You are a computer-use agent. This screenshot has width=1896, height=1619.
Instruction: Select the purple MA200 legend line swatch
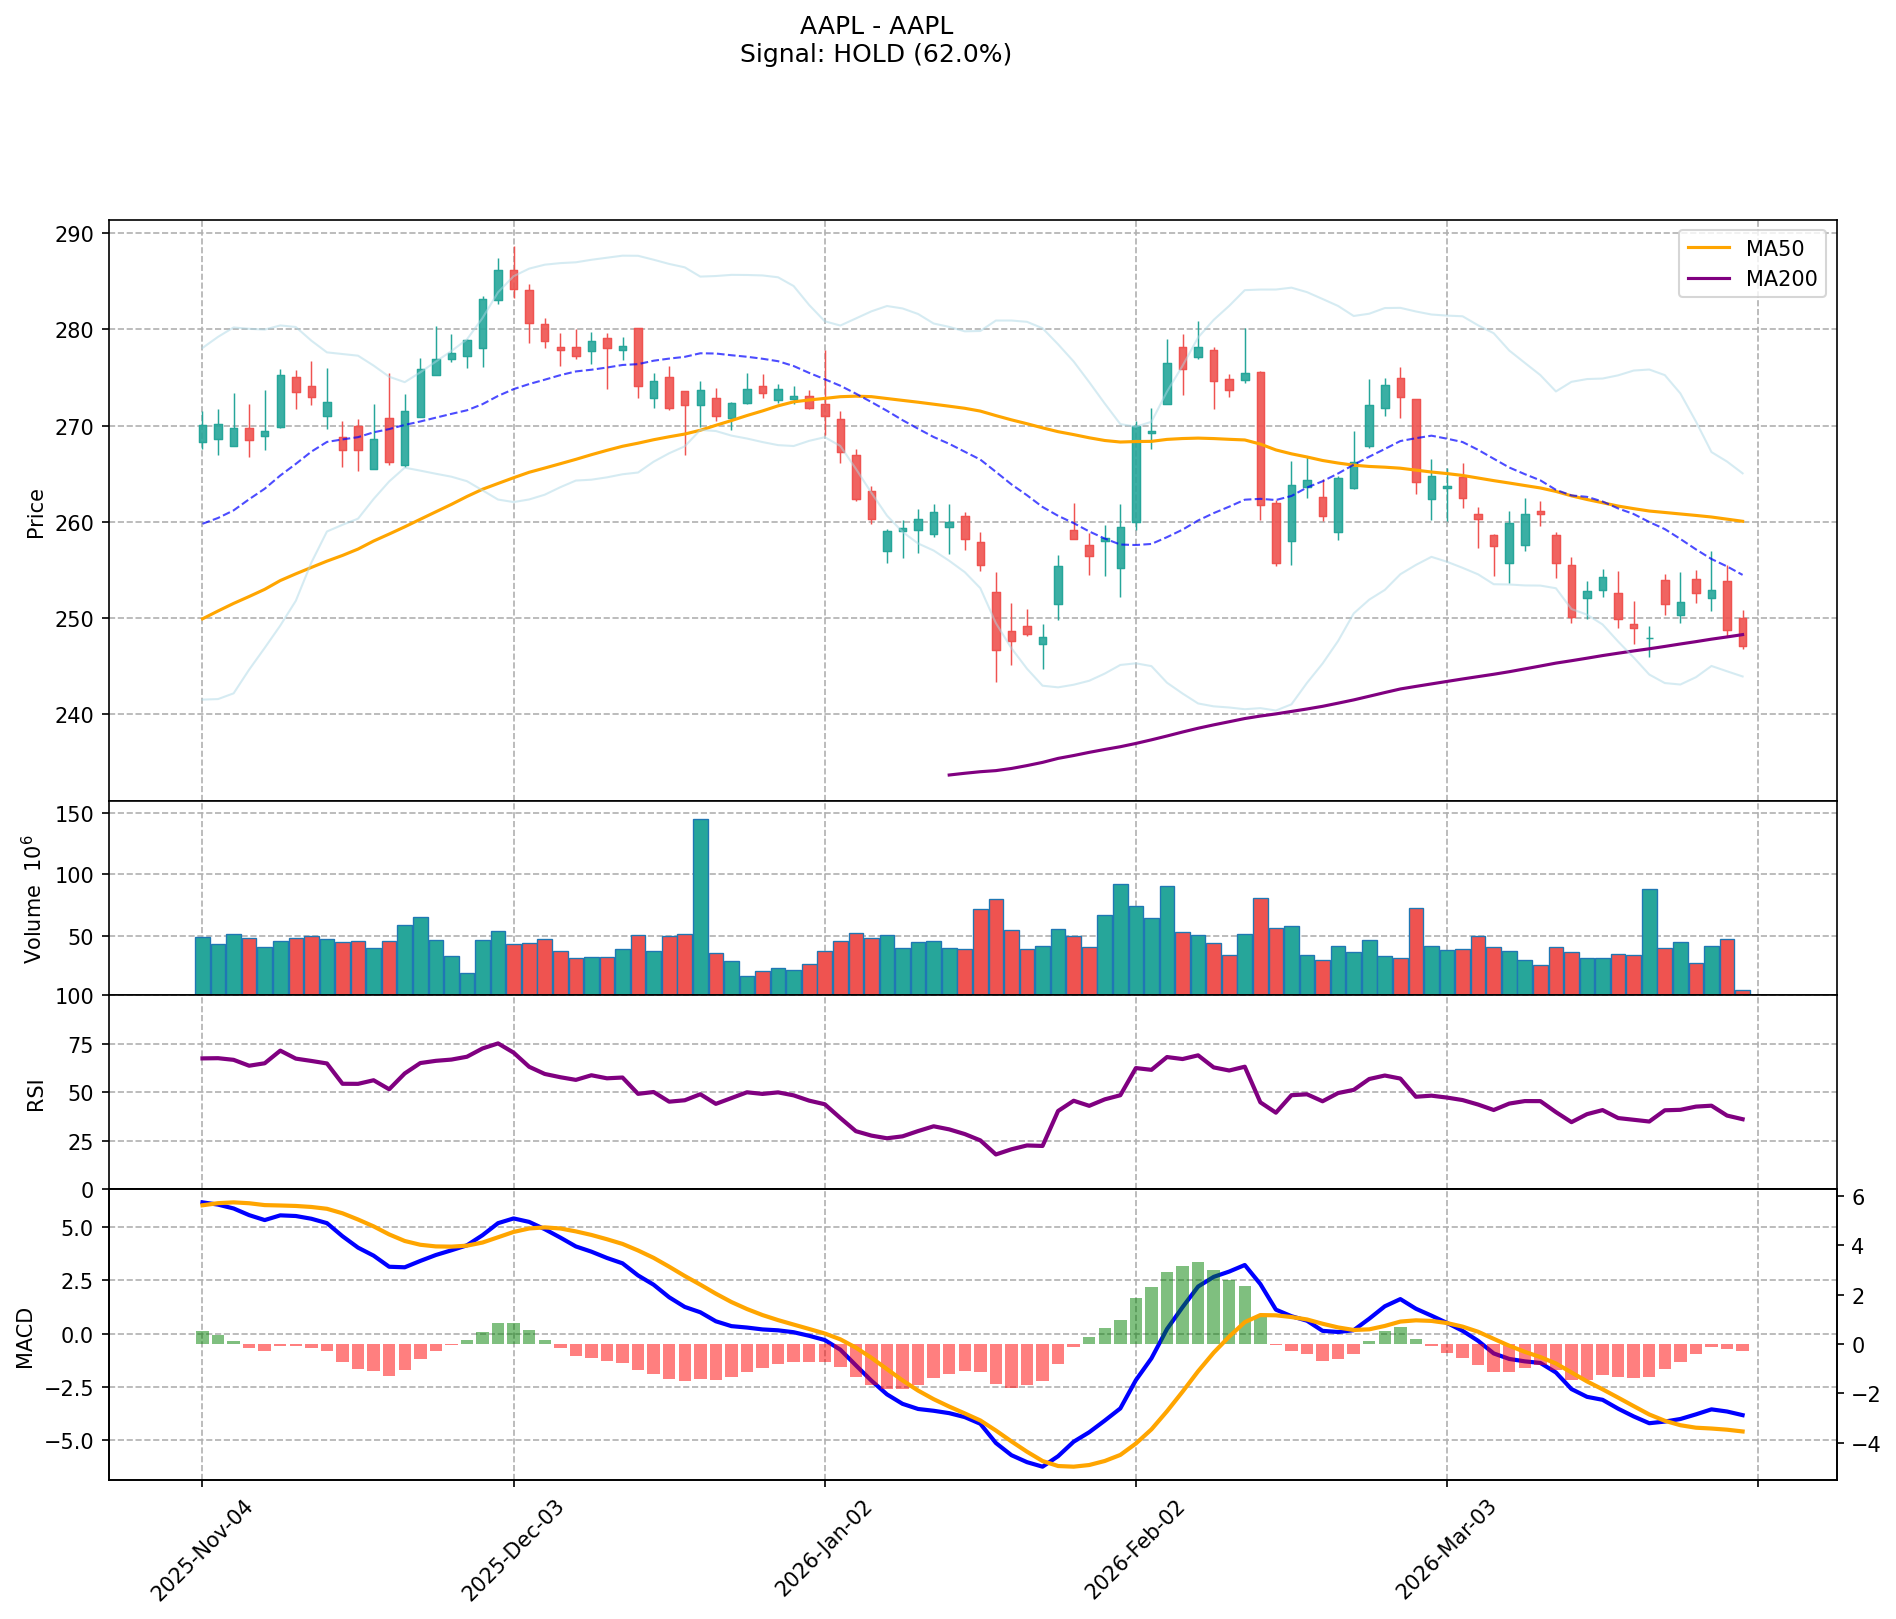(1710, 279)
